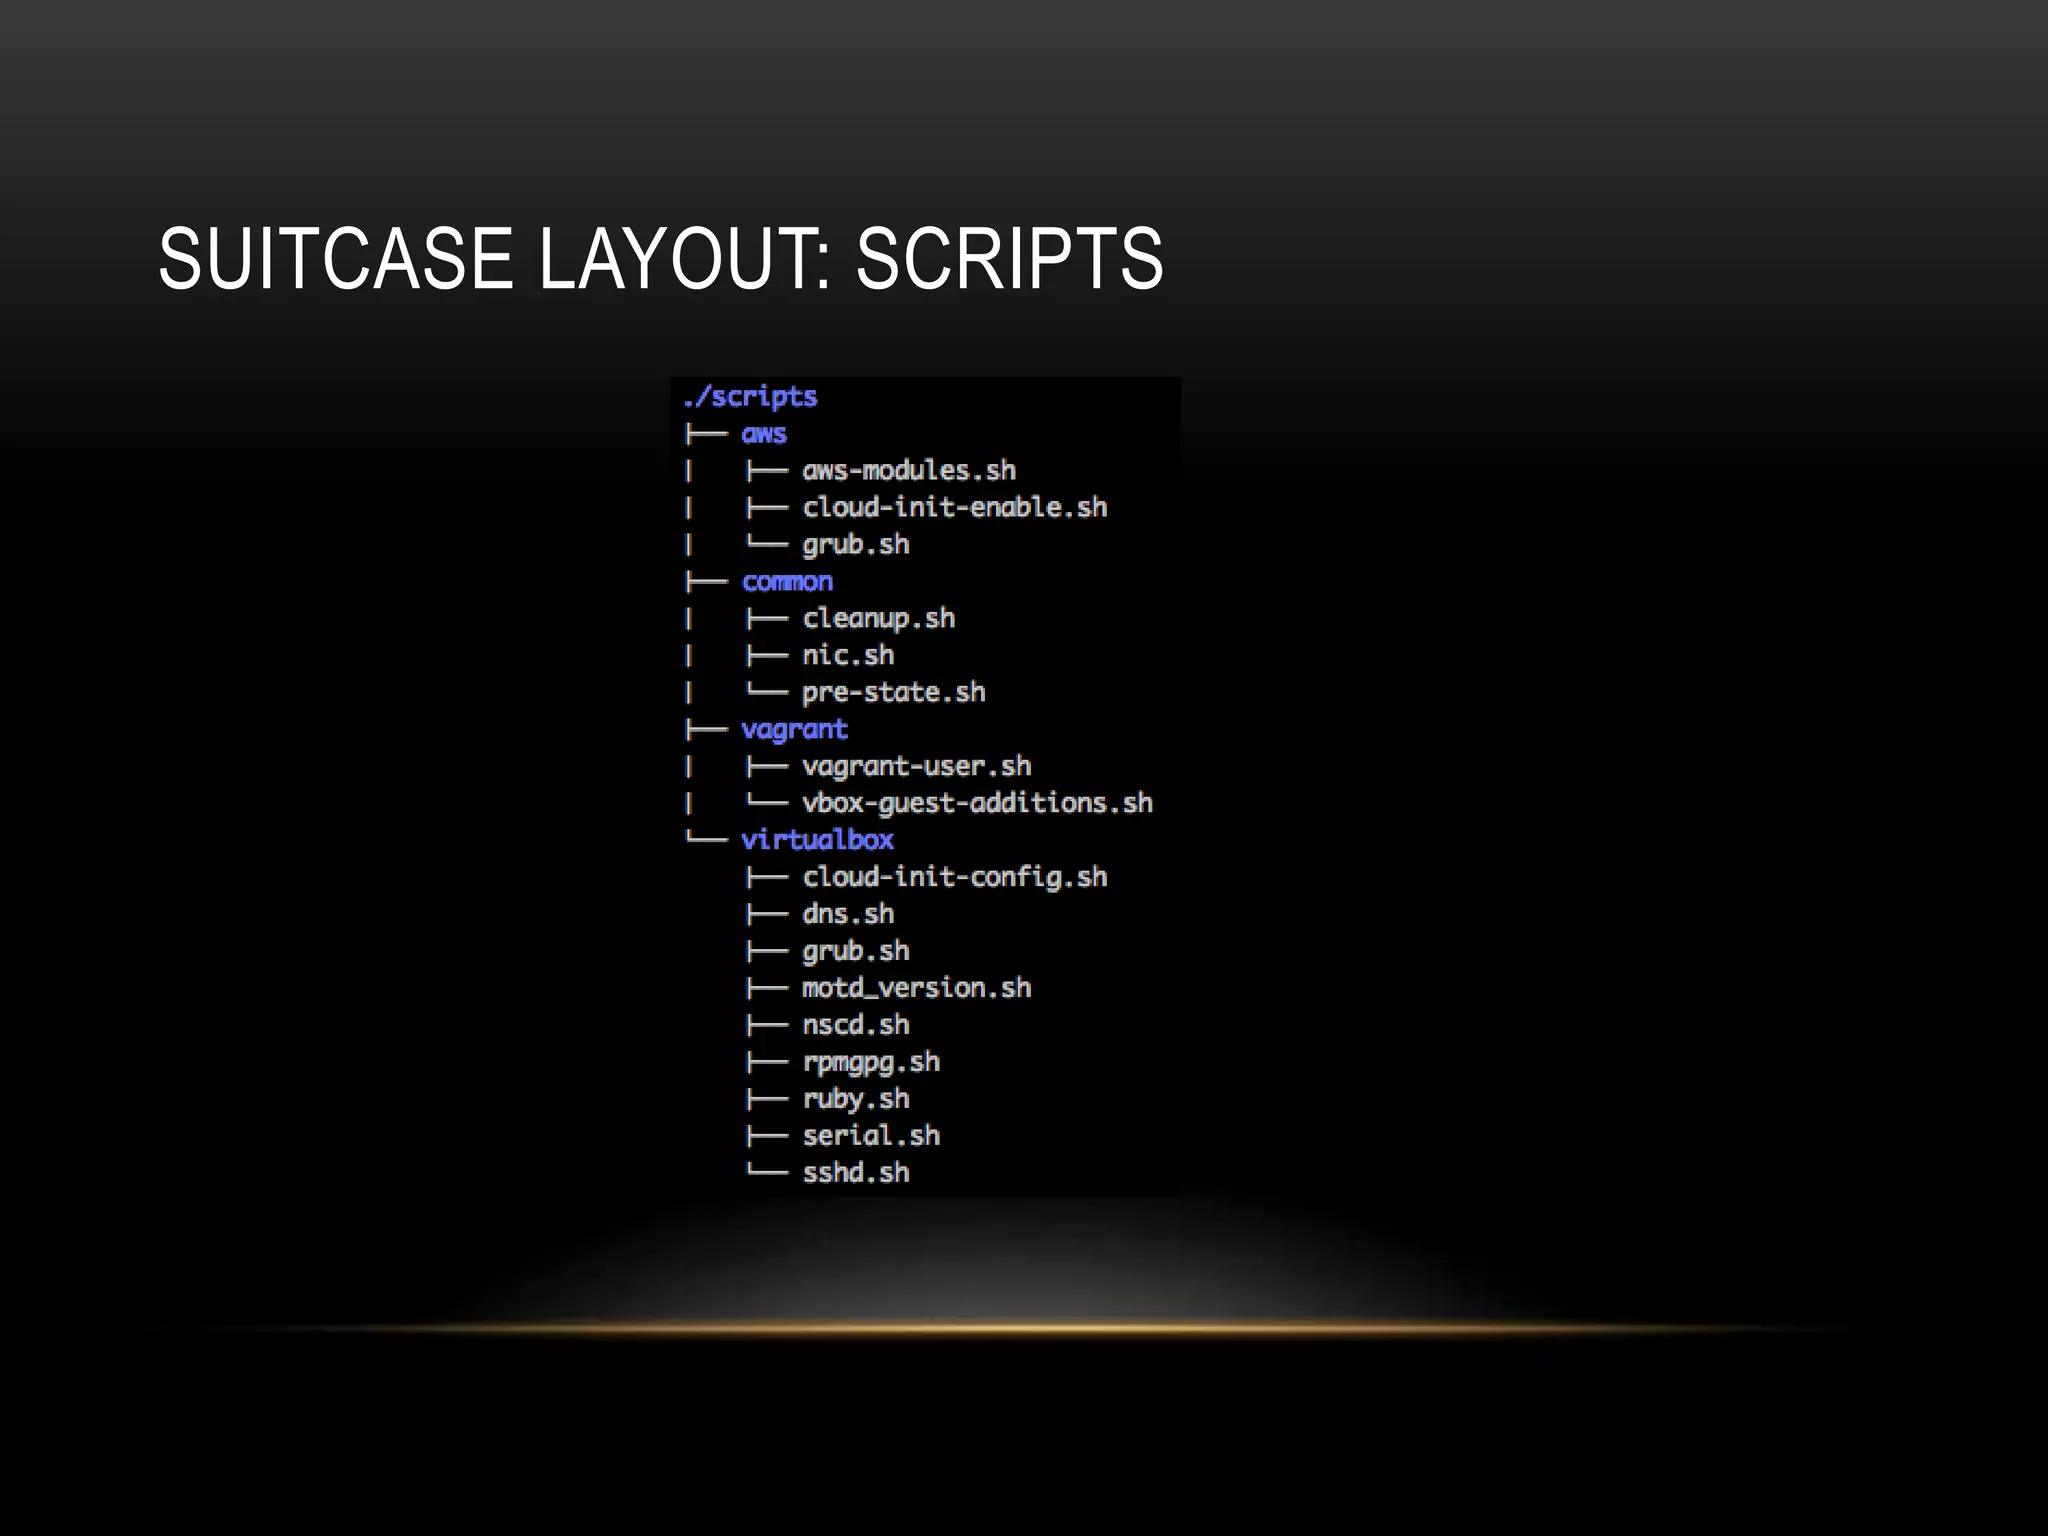Screen dimensions: 2048x1536
Task: Click the cleanup.sh file entry
Action: click(x=879, y=619)
